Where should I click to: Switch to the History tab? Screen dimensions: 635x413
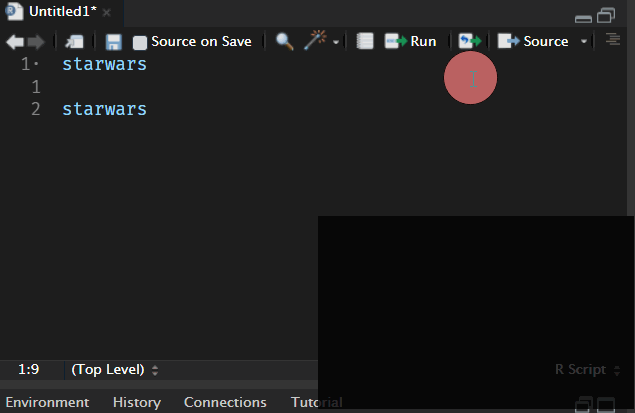pos(137,402)
